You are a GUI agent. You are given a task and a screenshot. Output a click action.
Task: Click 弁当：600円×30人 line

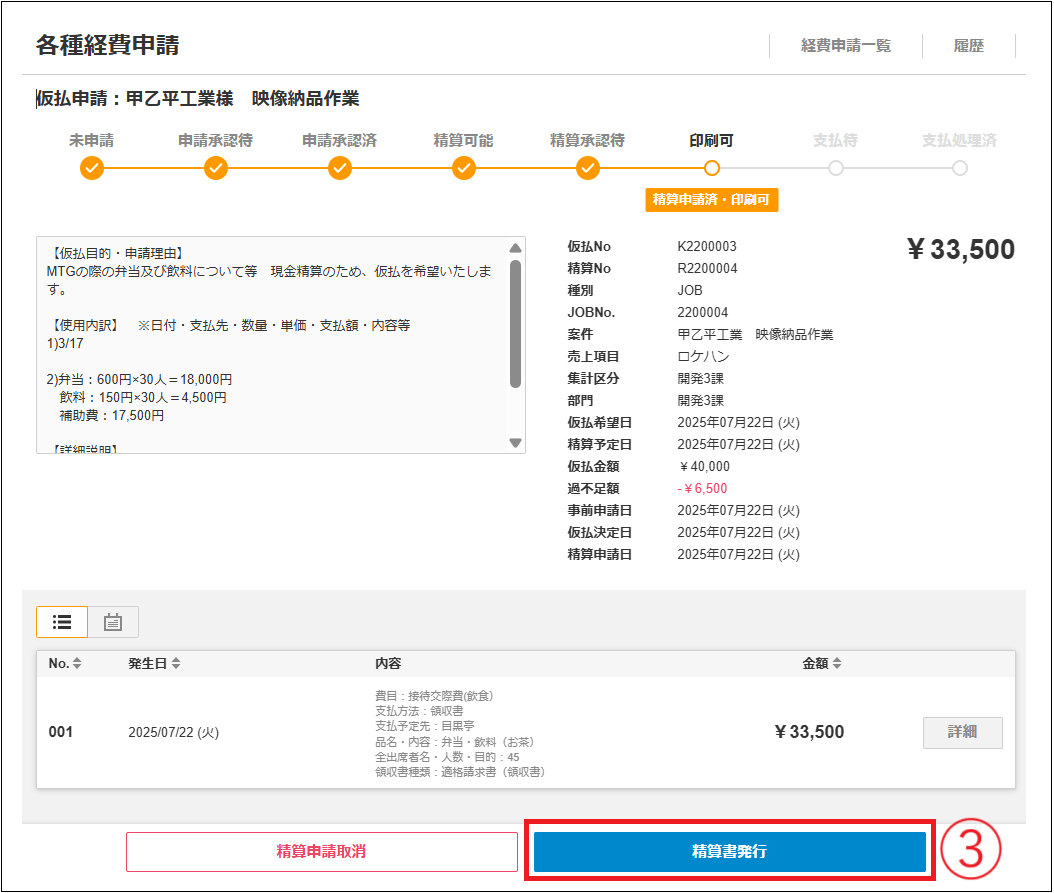(x=139, y=379)
